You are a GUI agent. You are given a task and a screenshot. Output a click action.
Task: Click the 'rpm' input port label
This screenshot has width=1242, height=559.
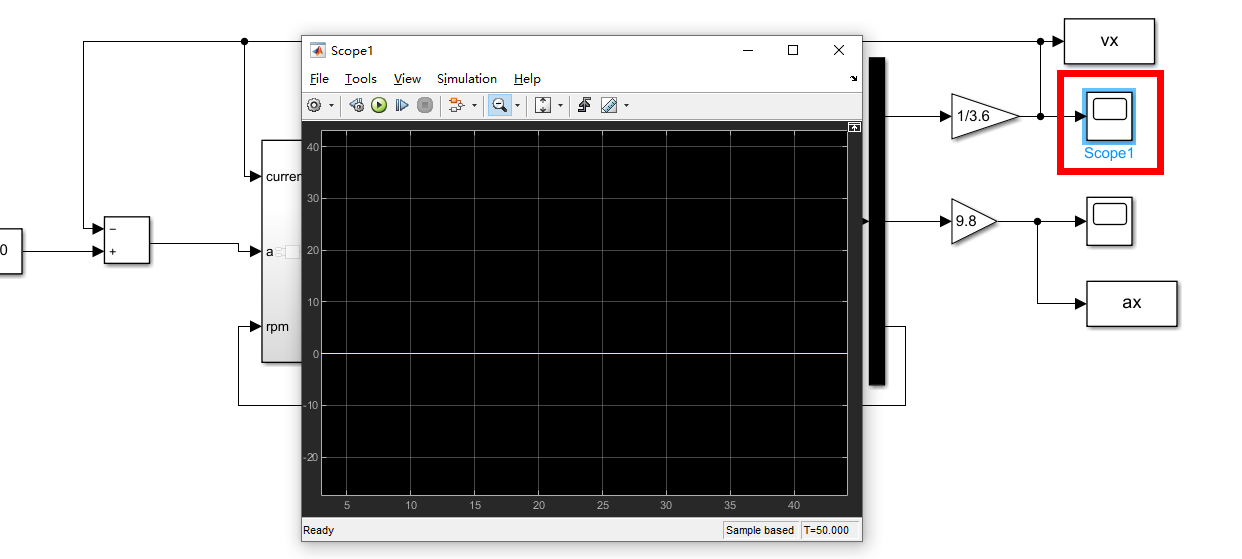pos(278,327)
